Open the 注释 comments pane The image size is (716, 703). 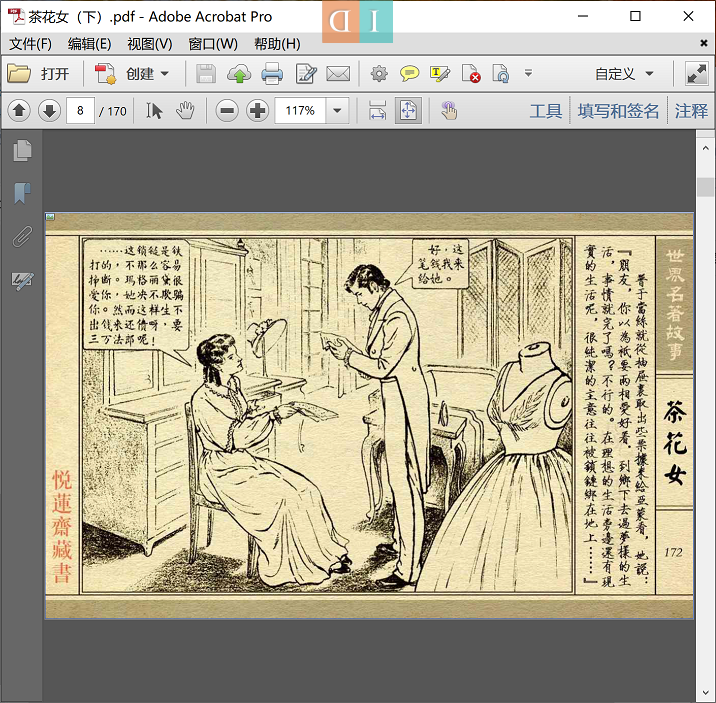click(691, 111)
